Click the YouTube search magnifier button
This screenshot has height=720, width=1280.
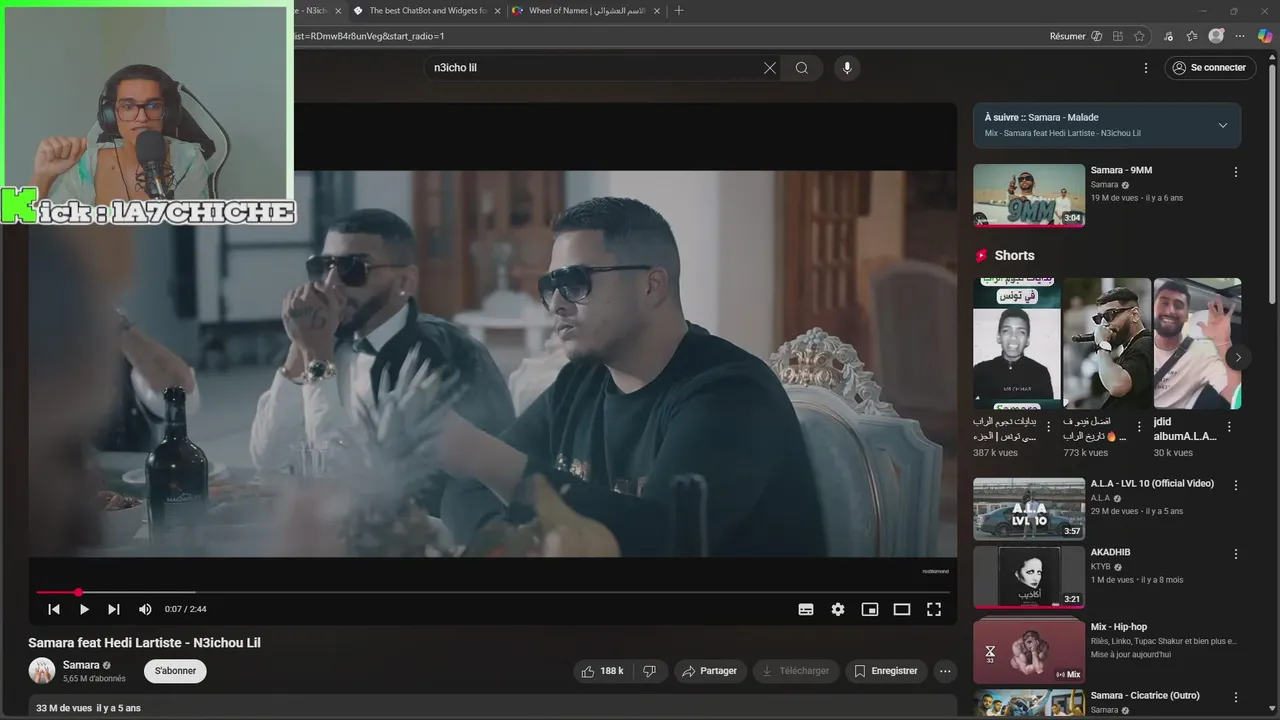(x=802, y=68)
